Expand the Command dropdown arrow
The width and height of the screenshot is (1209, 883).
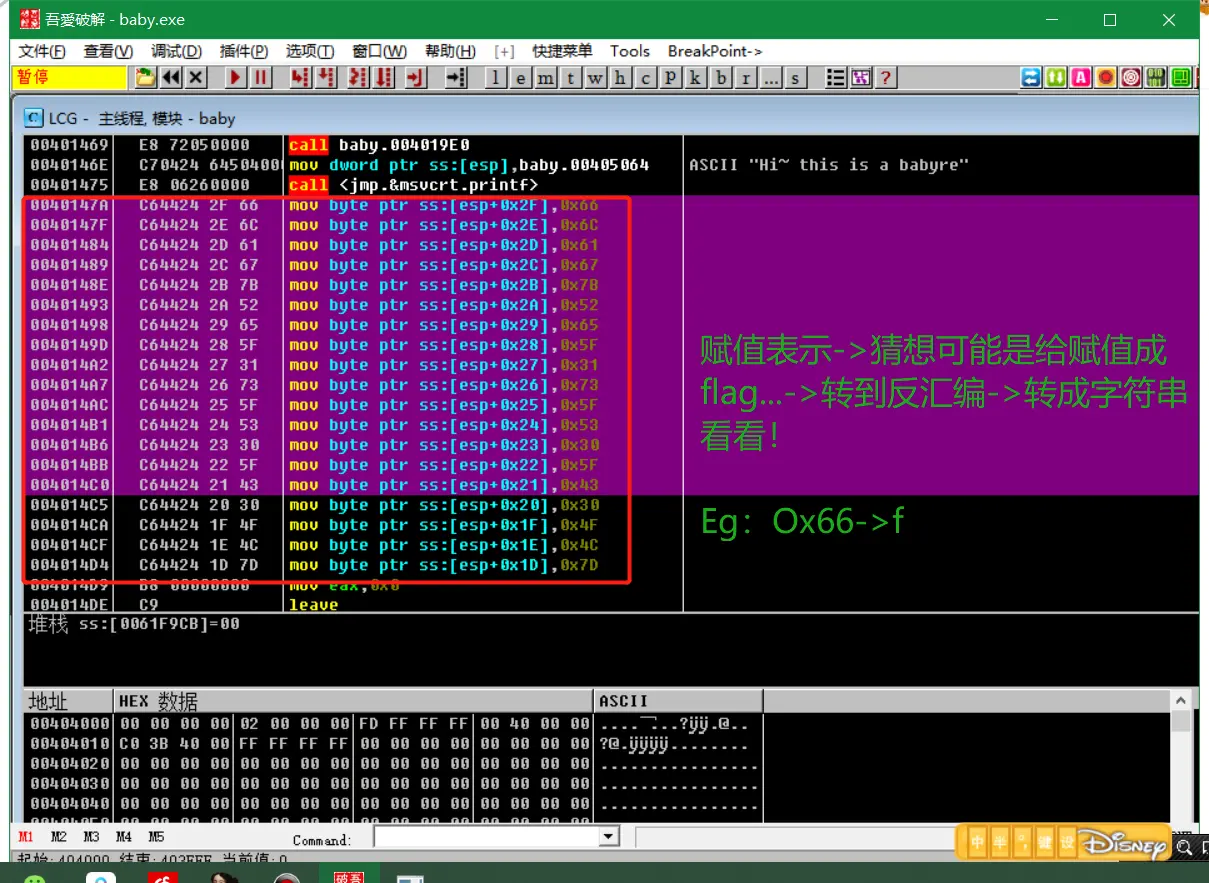point(609,837)
